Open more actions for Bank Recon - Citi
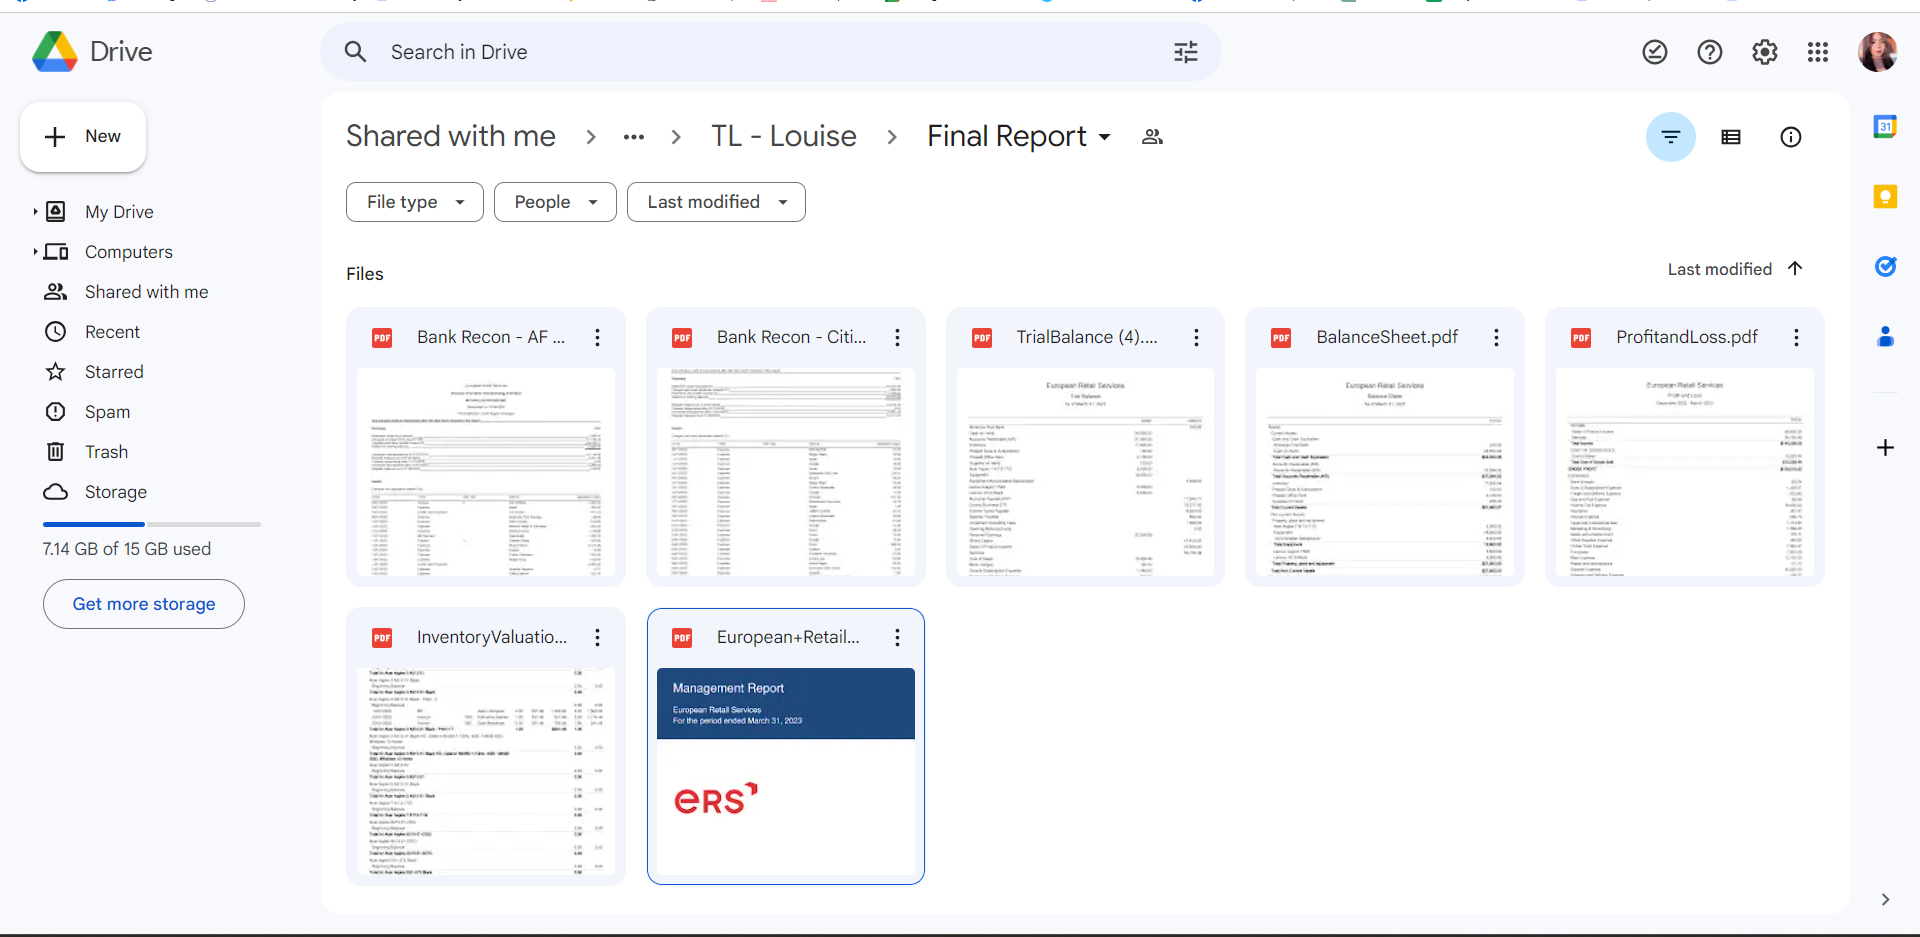This screenshot has height=937, width=1920. (897, 338)
